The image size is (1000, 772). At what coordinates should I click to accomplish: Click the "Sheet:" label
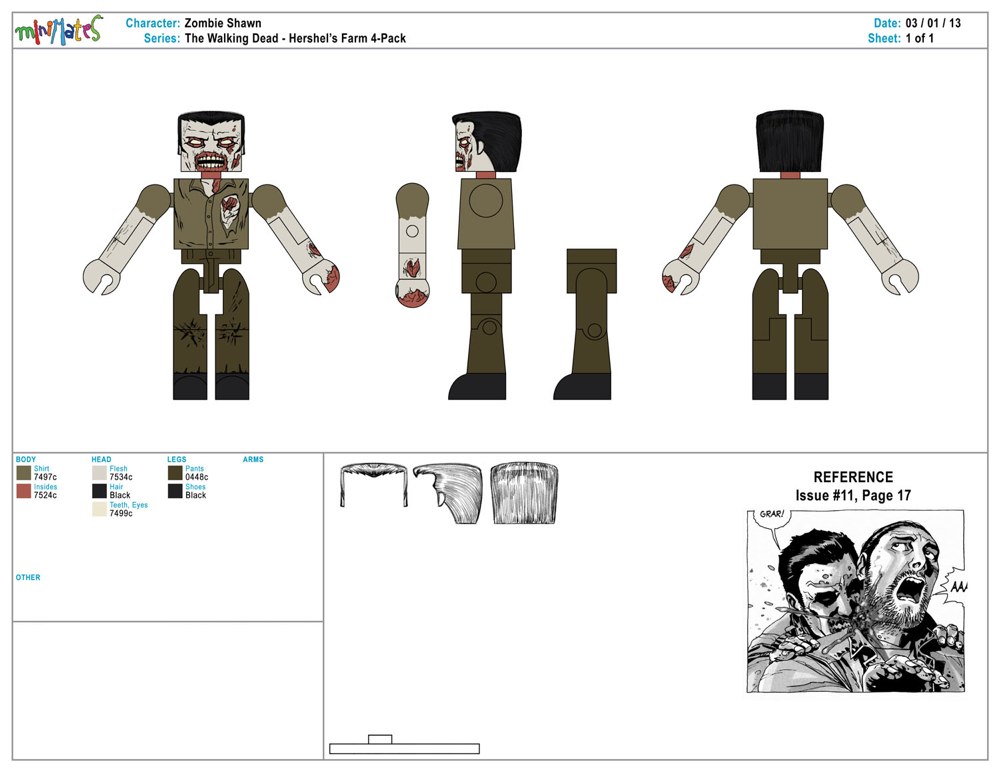[885, 38]
